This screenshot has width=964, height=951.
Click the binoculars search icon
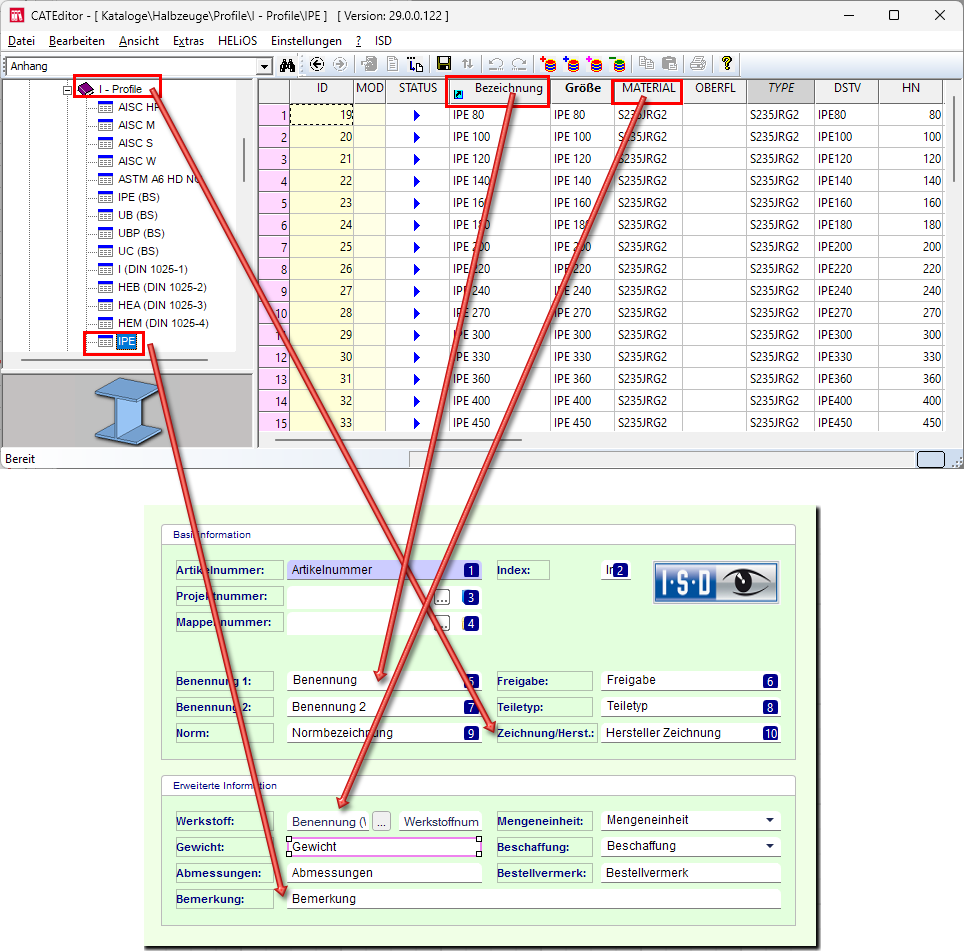(x=288, y=65)
